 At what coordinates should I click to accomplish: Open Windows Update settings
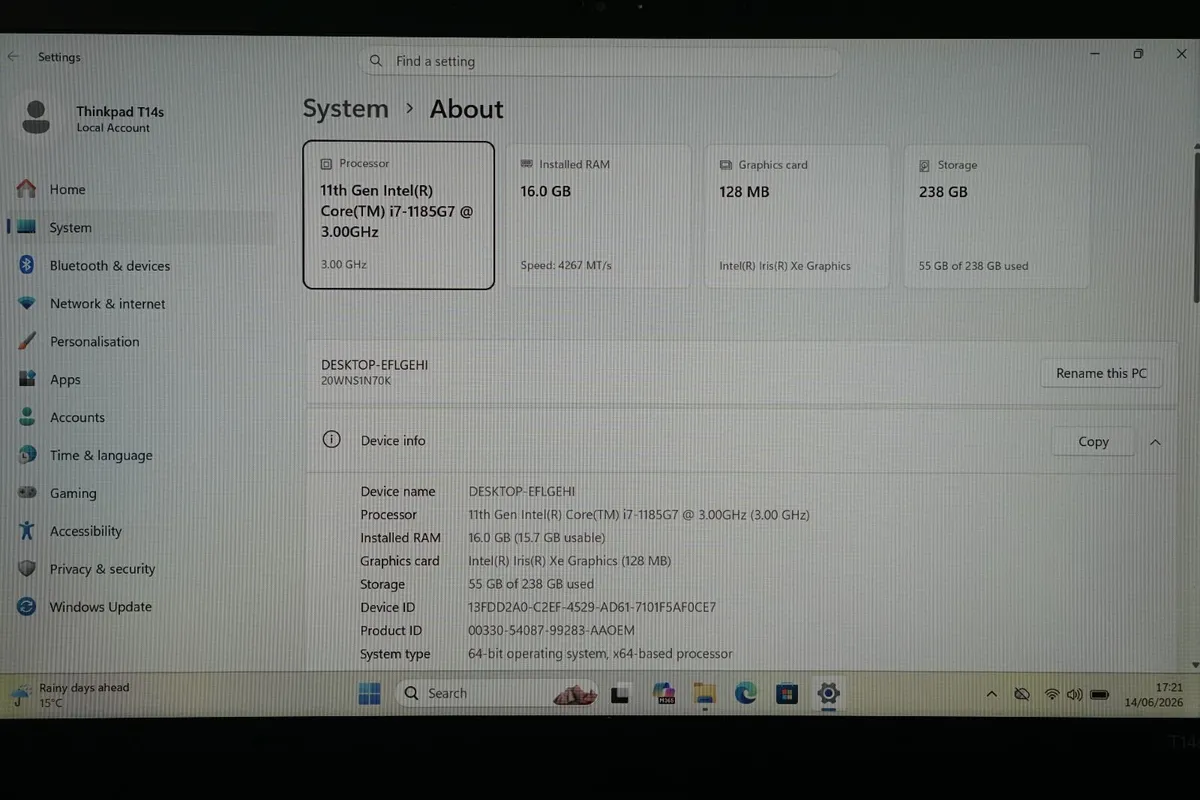pyautogui.click(x=140, y=607)
